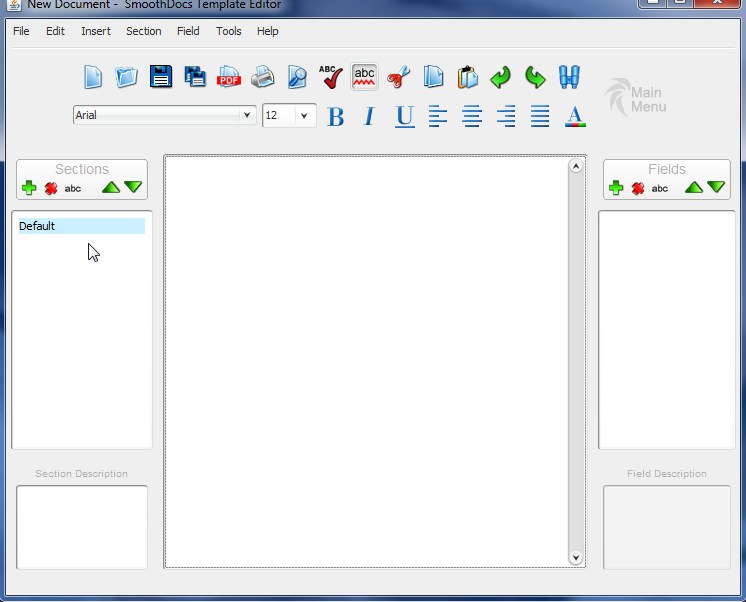Image resolution: width=746 pixels, height=602 pixels.
Task: Add a new section with green plus
Action: tap(29, 188)
